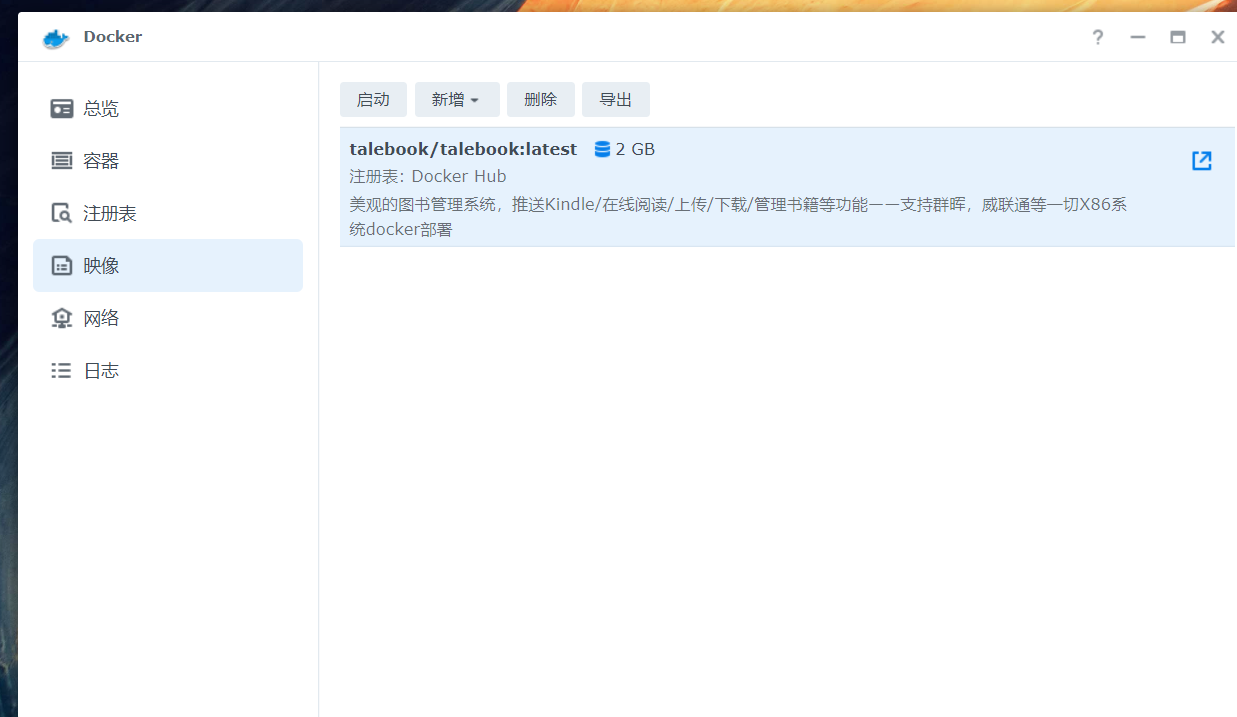The width and height of the screenshot is (1237, 717).
Task: Open the 网络 network section
Action: [168, 318]
